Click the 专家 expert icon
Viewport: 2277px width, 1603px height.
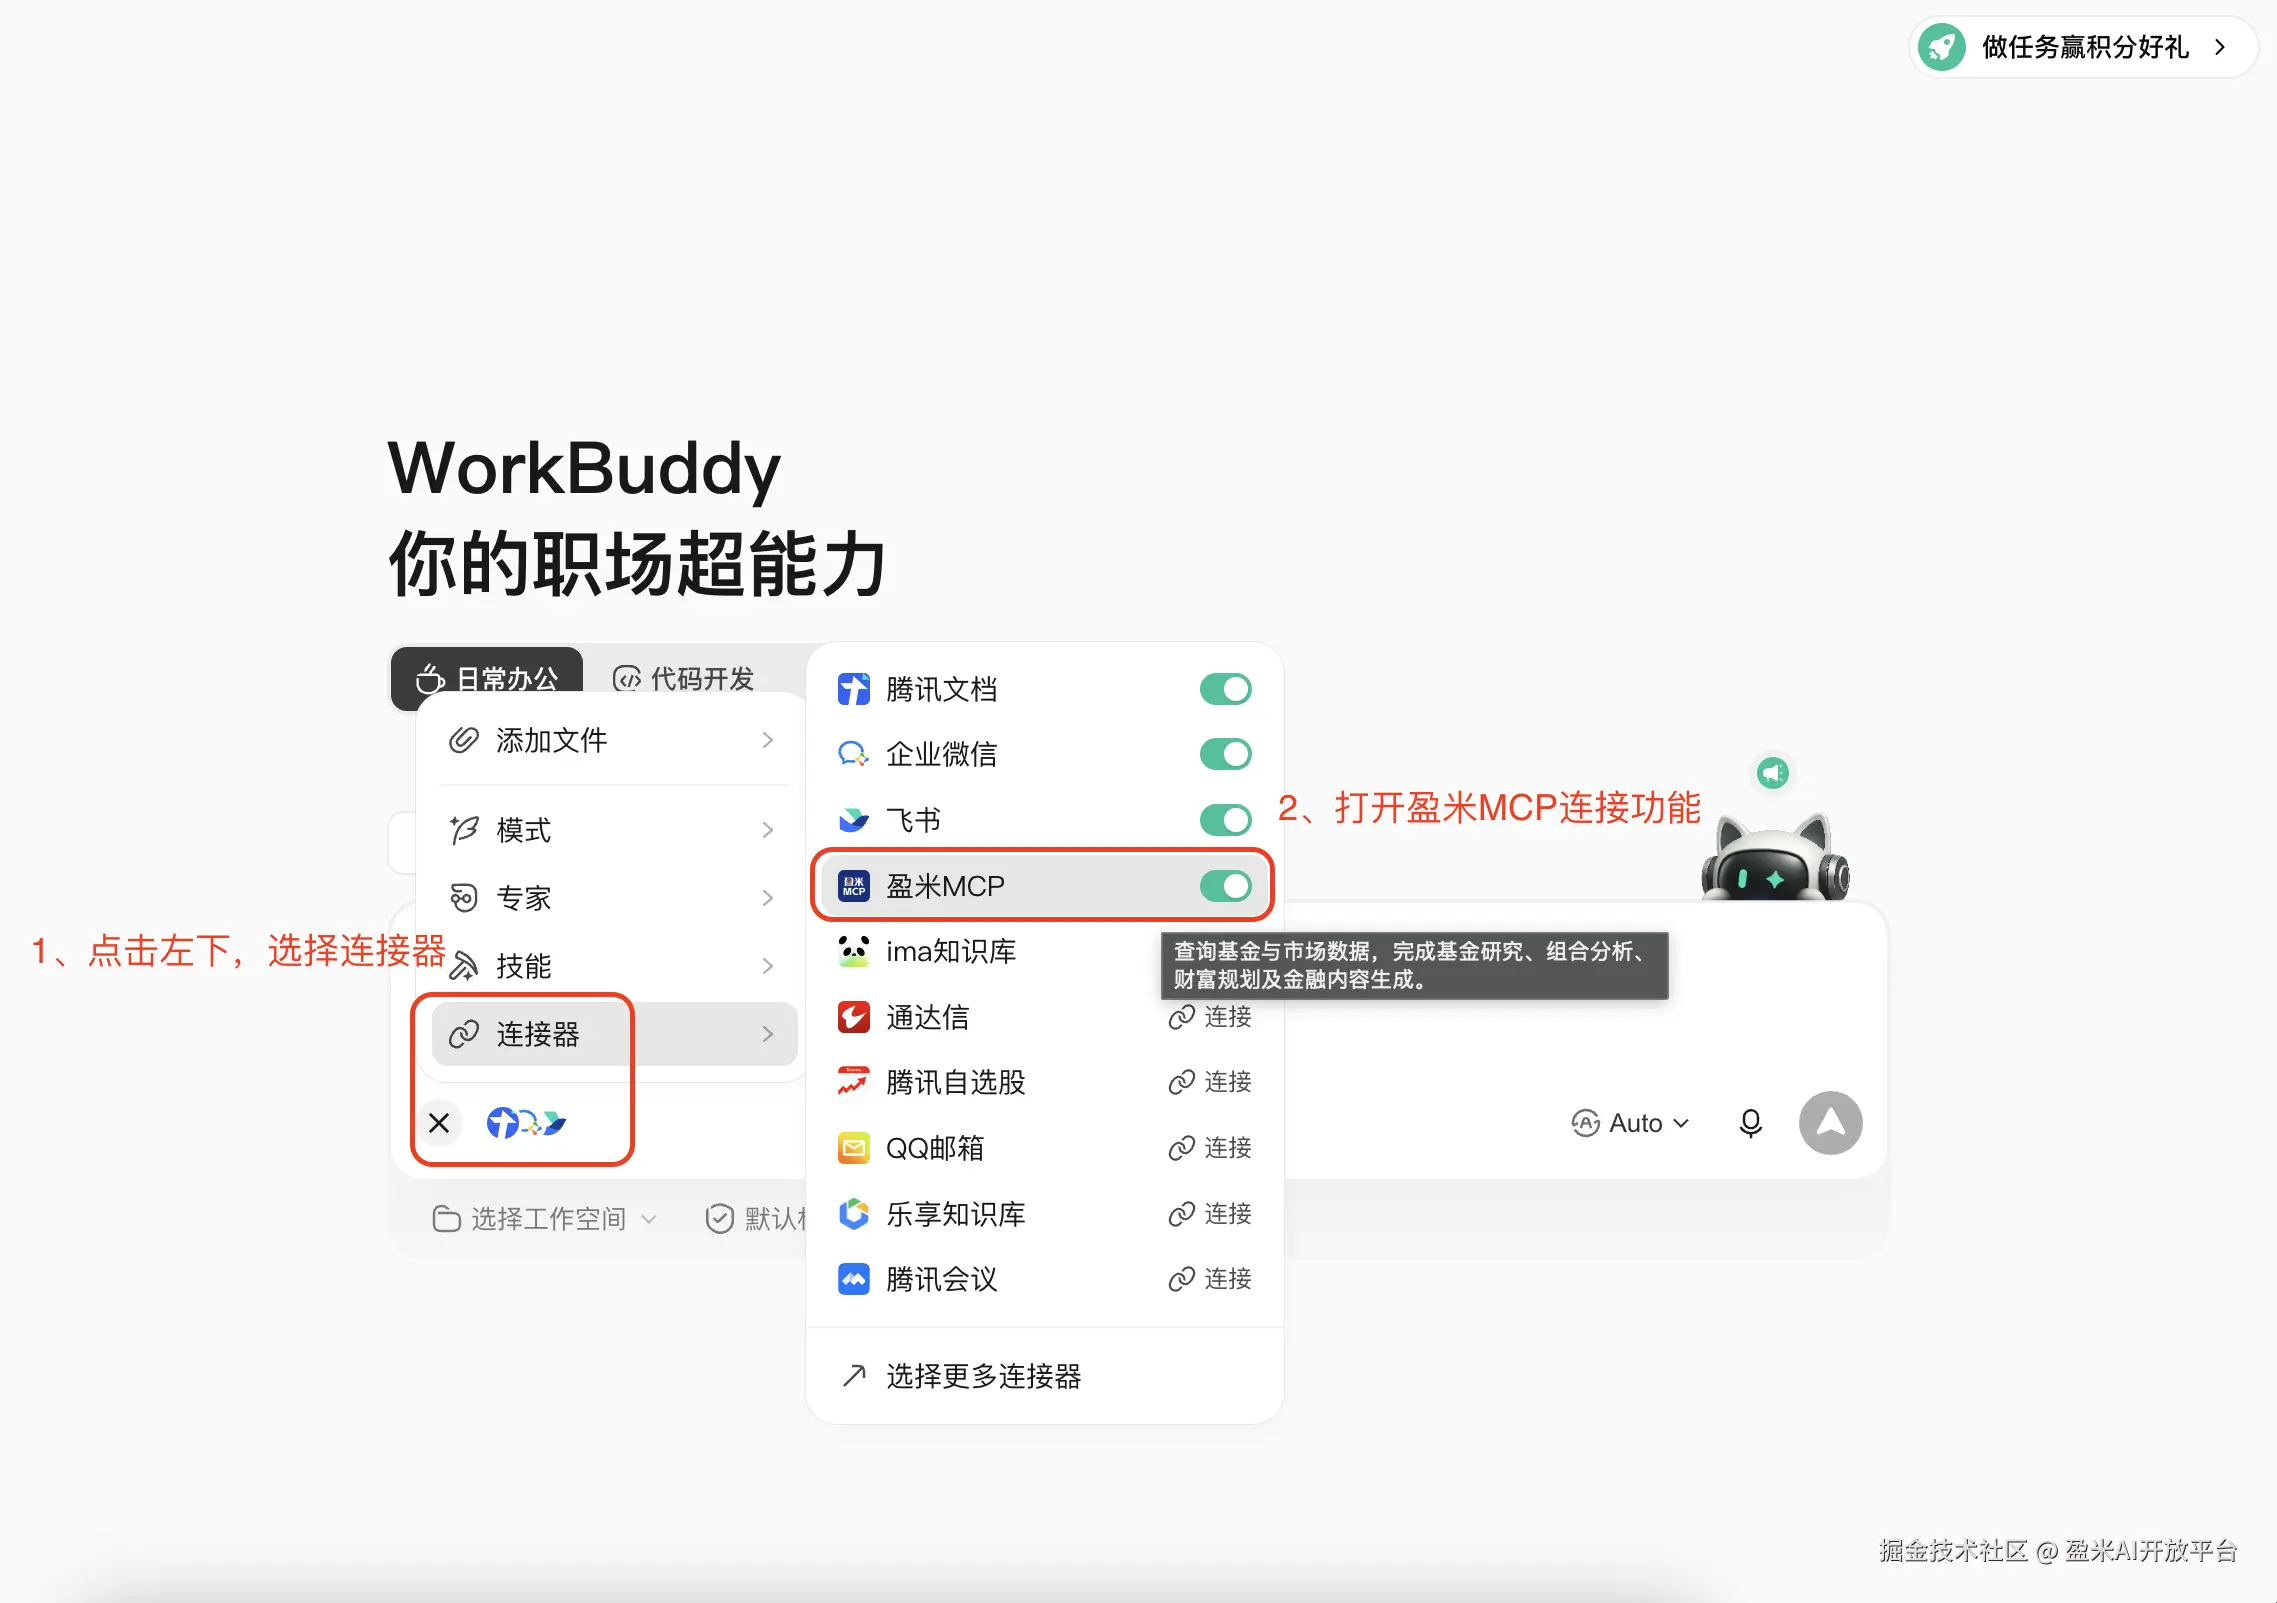click(463, 898)
